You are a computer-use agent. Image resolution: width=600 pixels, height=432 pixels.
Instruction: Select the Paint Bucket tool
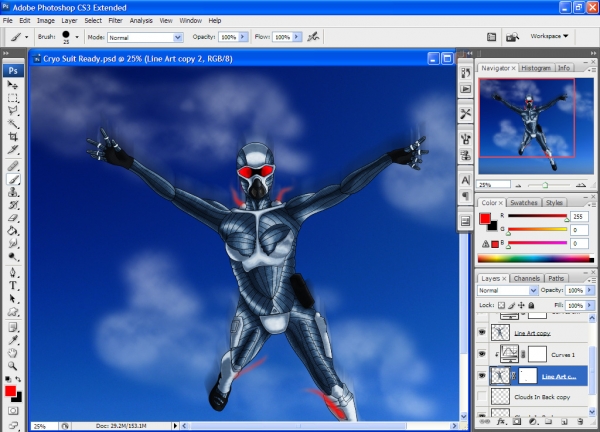click(13, 230)
